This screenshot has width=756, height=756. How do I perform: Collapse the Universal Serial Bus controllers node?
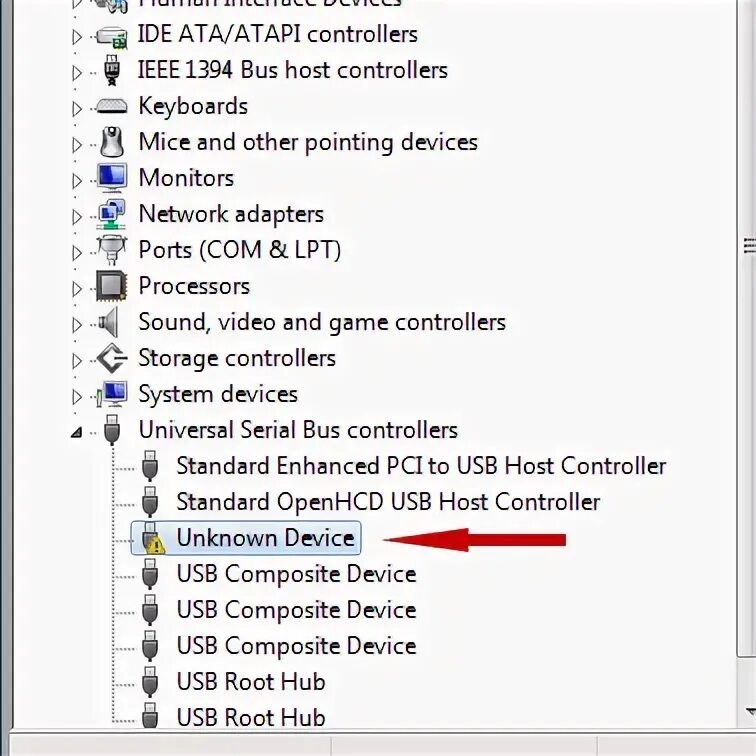click(x=77, y=432)
